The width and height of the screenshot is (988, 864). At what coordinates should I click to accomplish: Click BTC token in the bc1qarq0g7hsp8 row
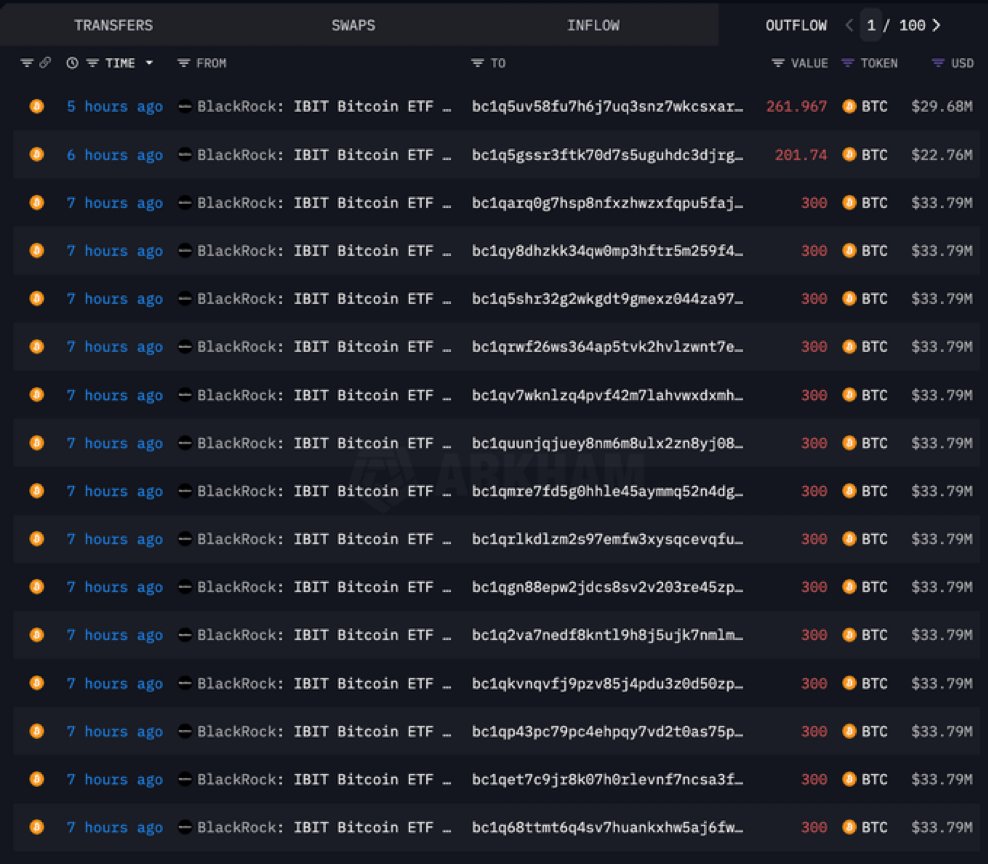[865, 203]
